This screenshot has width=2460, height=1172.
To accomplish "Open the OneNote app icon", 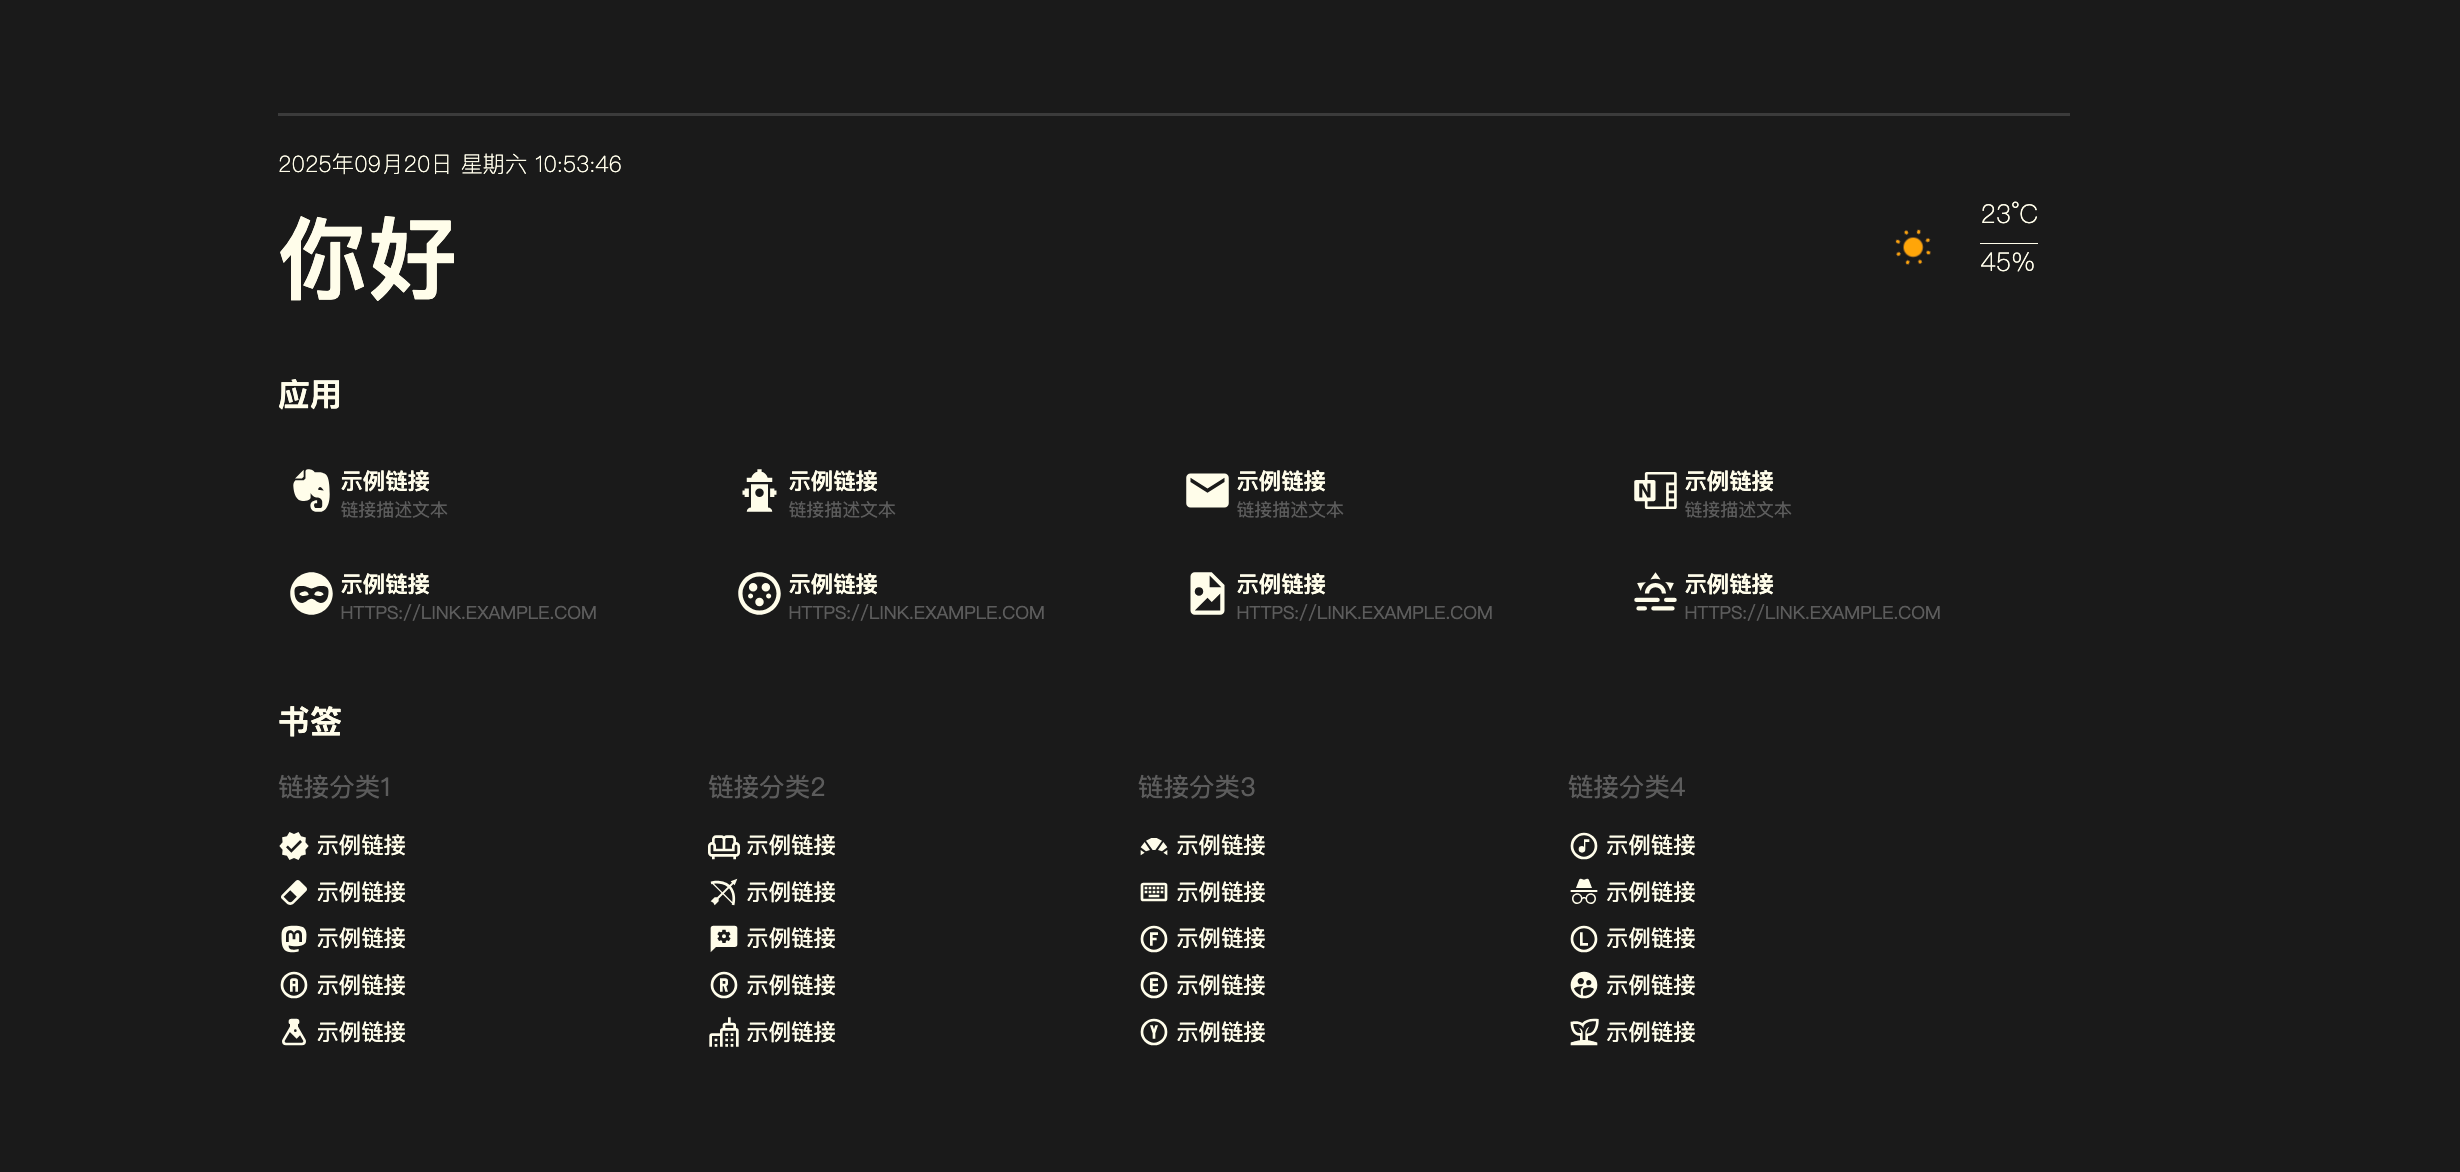I will click(x=1655, y=491).
